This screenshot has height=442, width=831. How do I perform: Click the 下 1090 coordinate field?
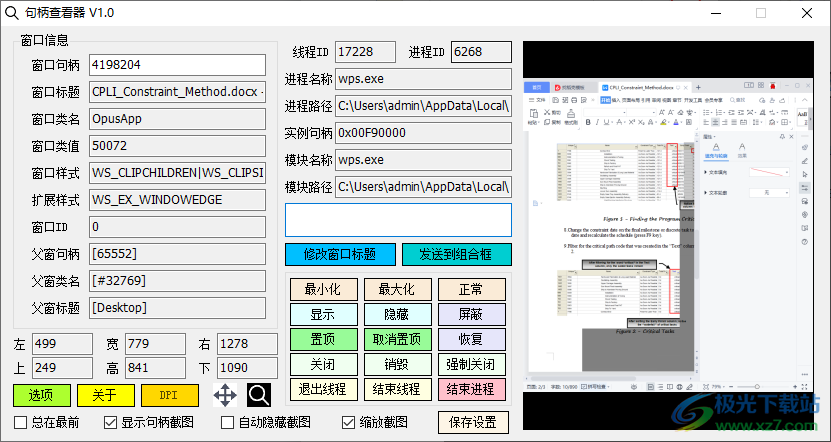[247, 368]
